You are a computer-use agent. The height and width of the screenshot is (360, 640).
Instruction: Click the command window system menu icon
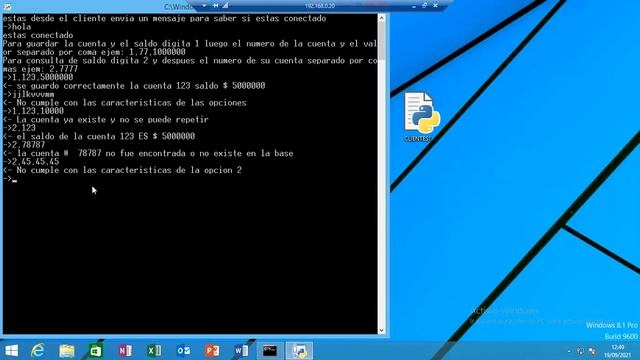7,7
